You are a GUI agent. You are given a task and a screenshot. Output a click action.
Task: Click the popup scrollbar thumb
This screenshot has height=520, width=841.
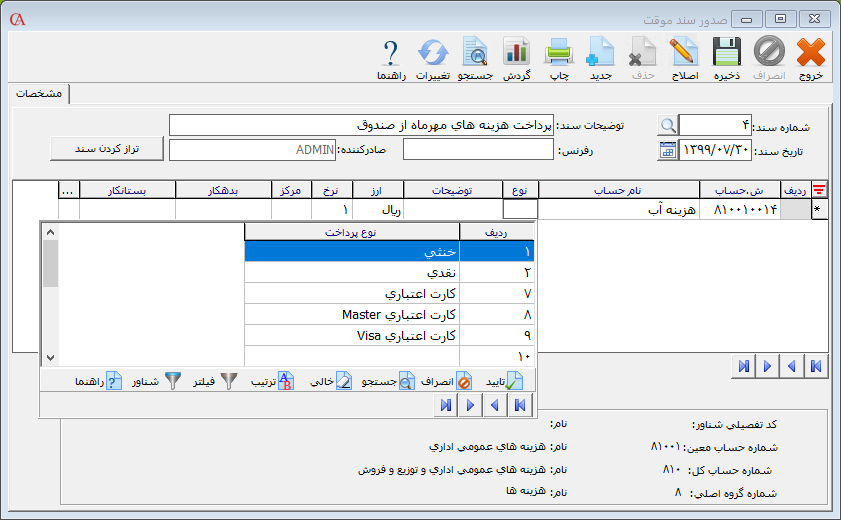pos(50,263)
